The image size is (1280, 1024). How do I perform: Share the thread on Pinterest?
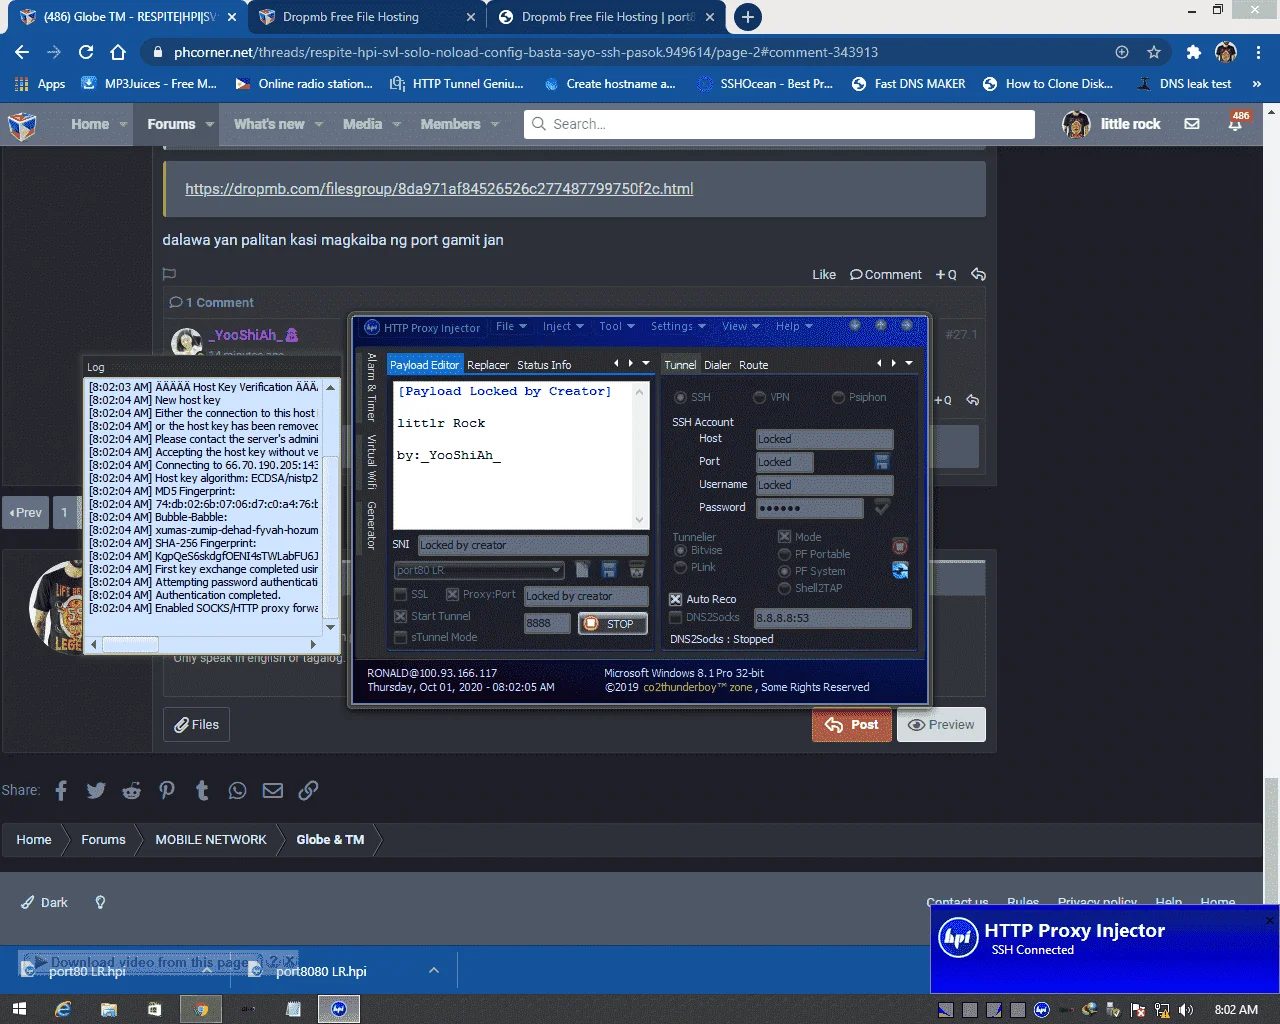click(167, 791)
